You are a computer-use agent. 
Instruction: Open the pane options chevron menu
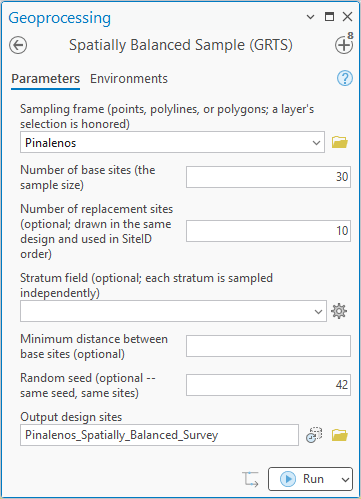point(310,17)
